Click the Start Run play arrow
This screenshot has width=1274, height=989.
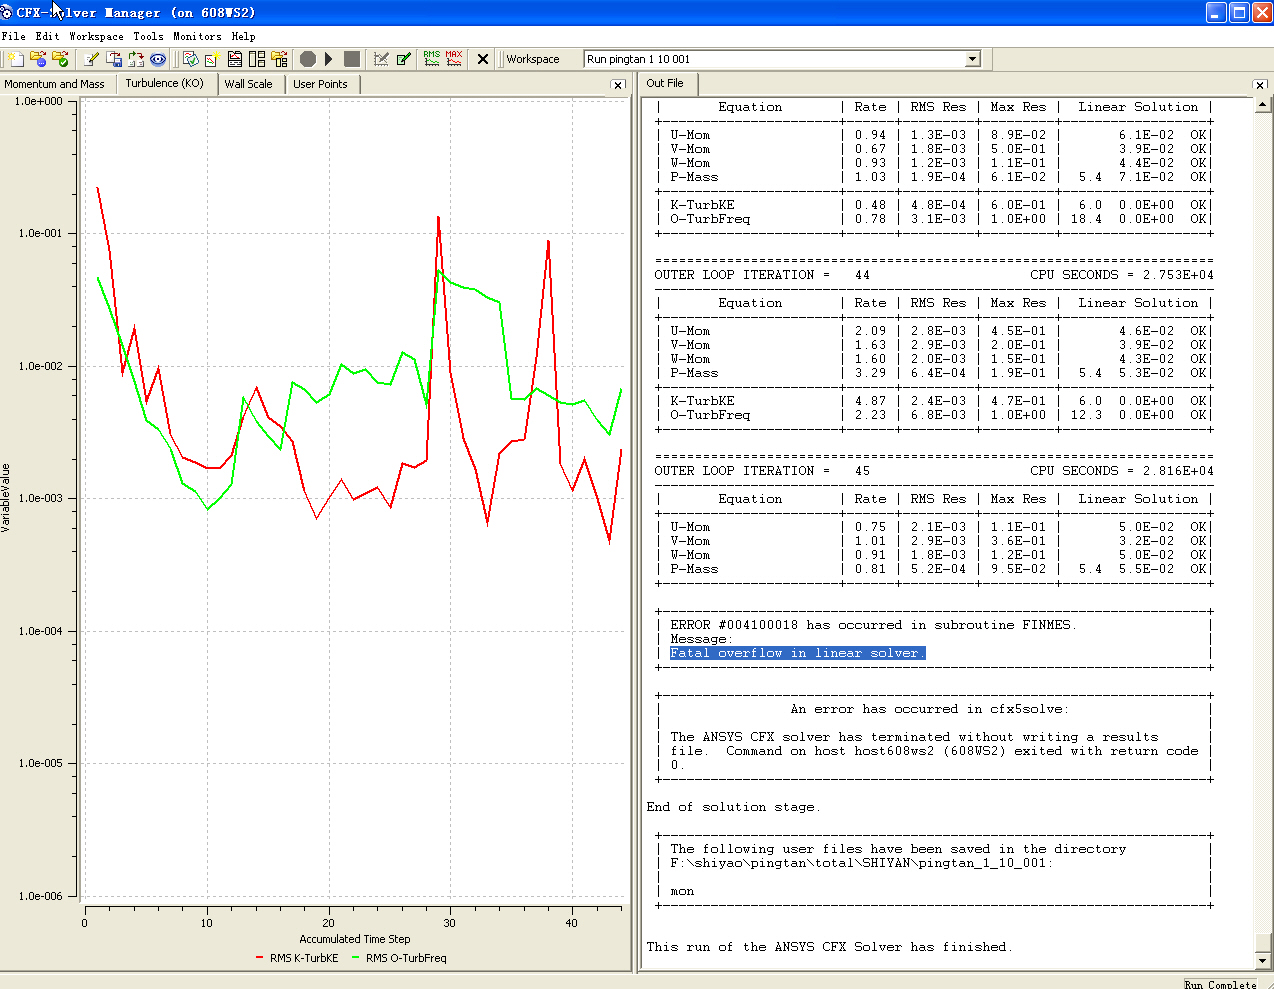tap(328, 59)
